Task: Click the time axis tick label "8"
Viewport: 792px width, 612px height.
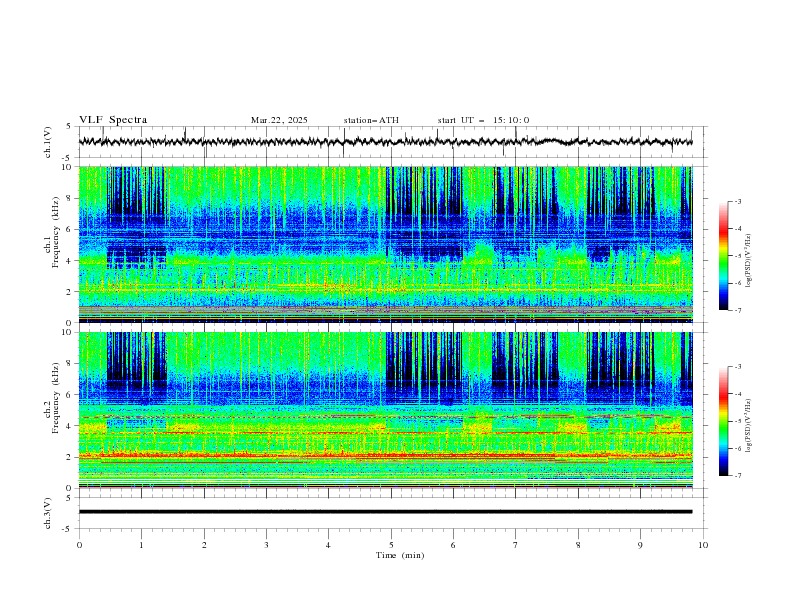Action: [x=578, y=545]
